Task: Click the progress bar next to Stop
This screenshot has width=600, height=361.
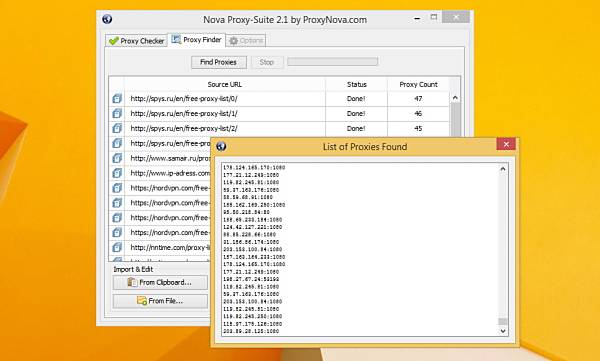Action: pyautogui.click(x=333, y=62)
